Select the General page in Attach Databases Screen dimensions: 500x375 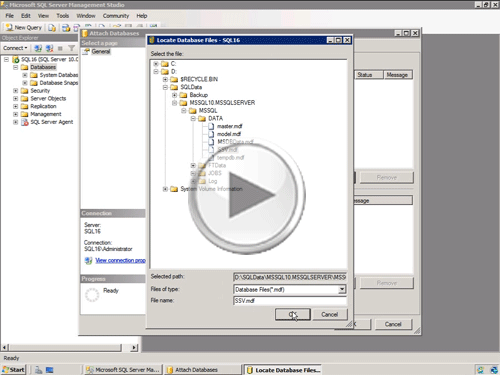101,51
